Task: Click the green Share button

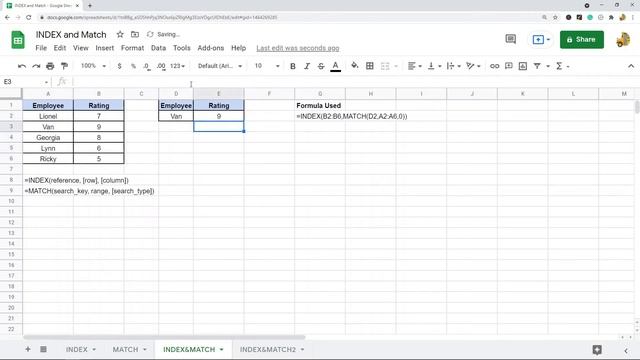Action: click(582, 40)
